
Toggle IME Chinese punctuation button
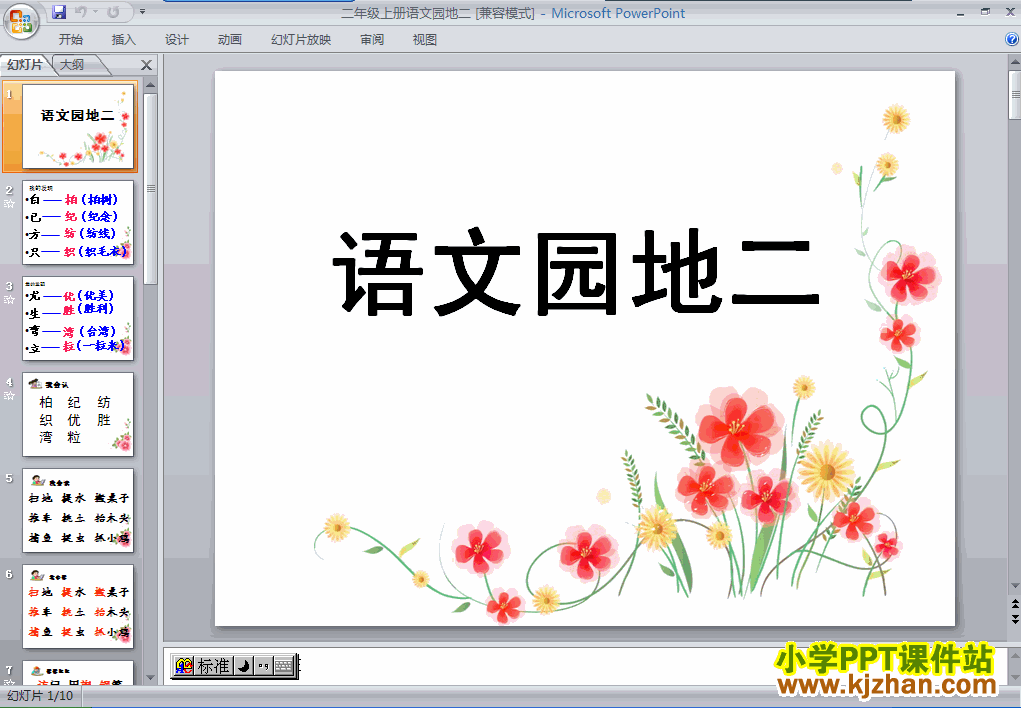[263, 666]
